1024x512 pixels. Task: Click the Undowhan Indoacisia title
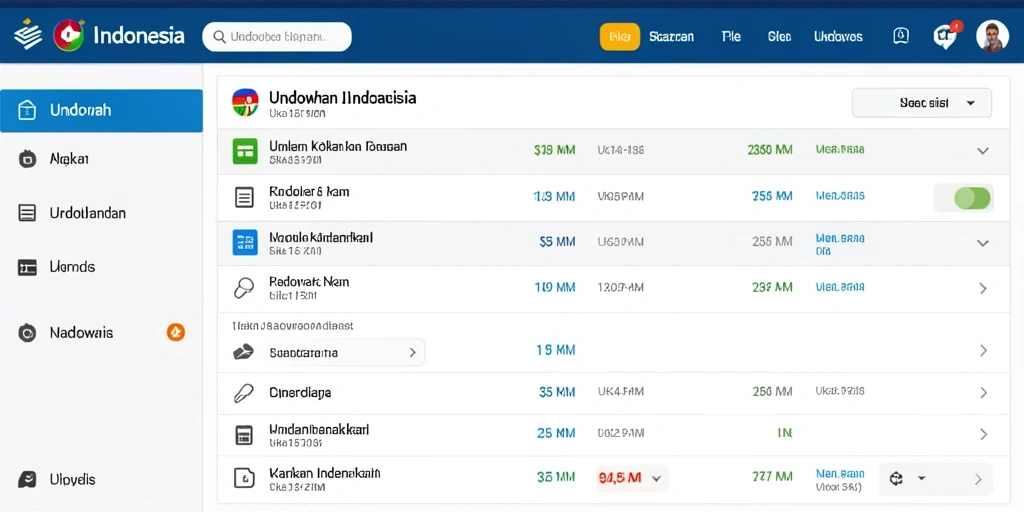pyautogui.click(x=342, y=98)
